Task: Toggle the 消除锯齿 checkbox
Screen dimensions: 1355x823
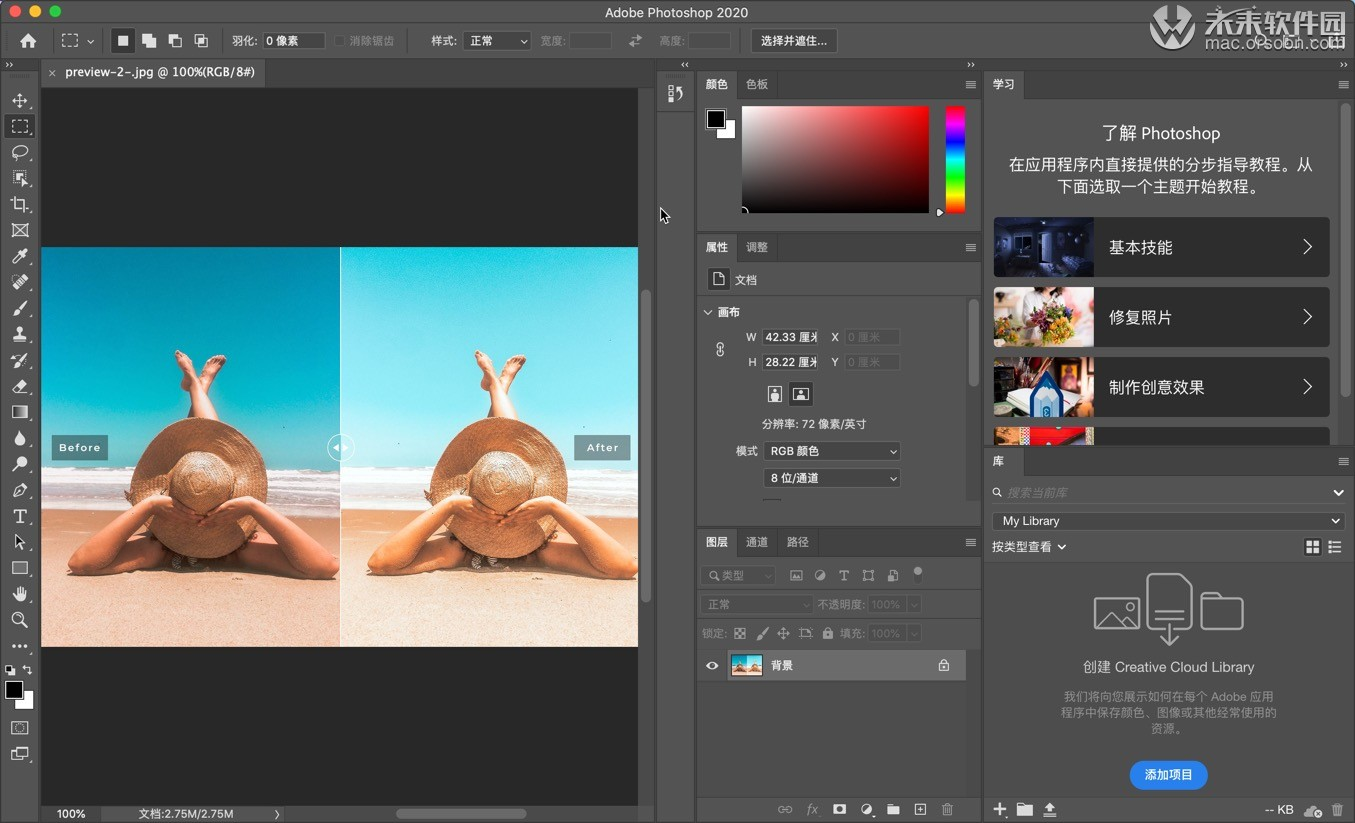Action: [340, 41]
